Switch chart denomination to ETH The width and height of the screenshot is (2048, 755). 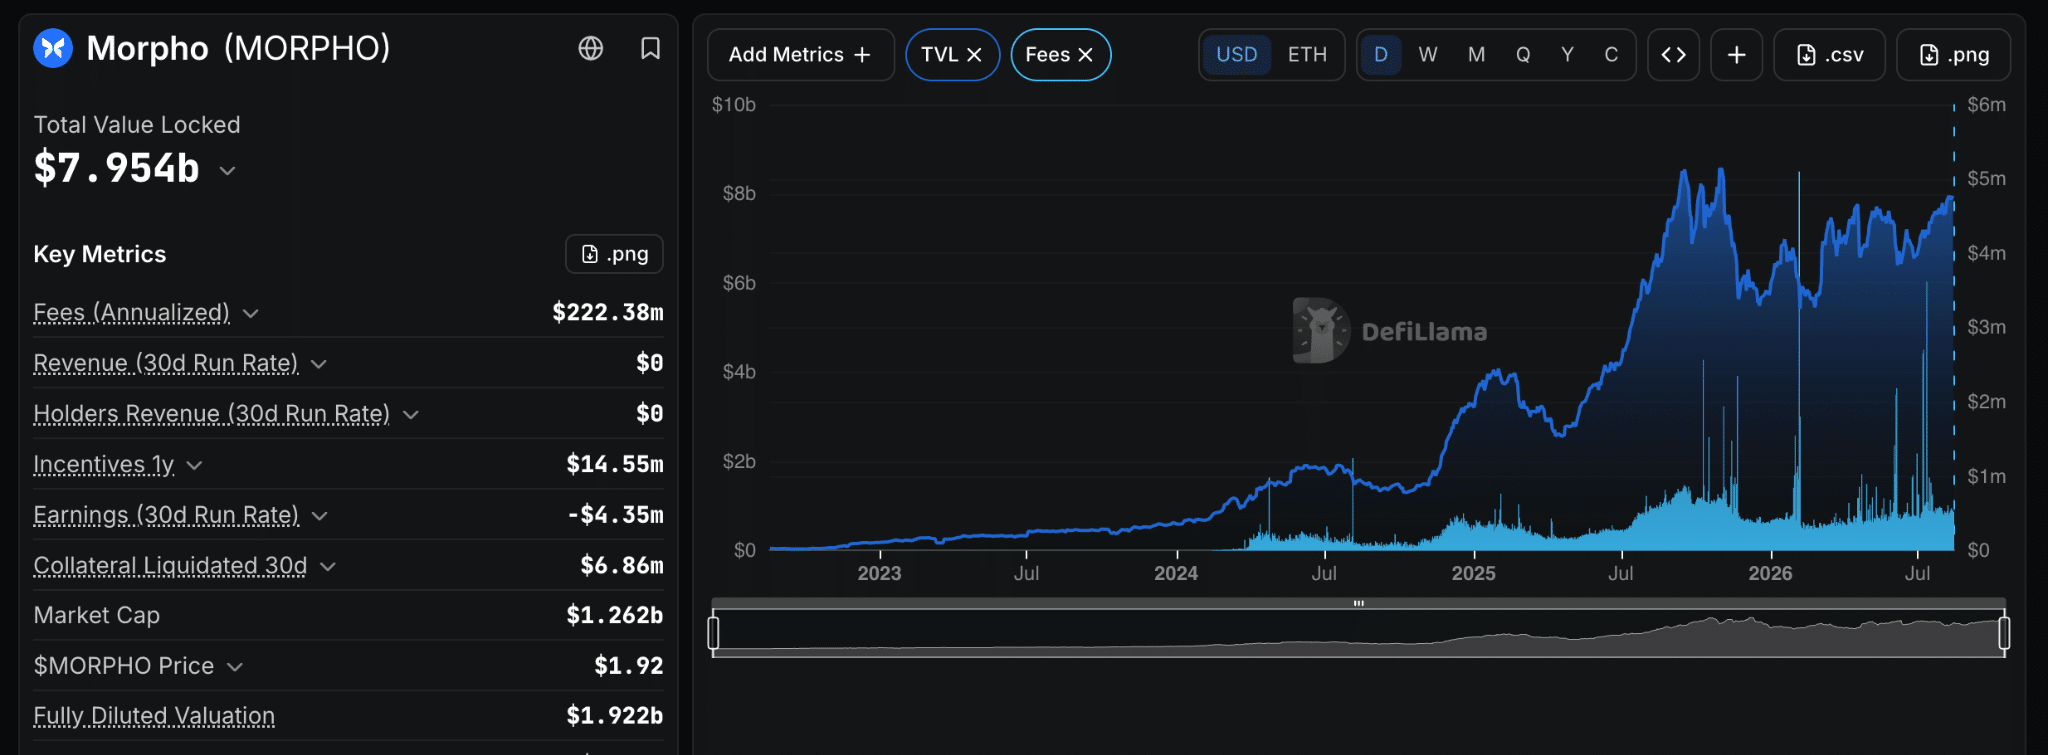[x=1307, y=55]
